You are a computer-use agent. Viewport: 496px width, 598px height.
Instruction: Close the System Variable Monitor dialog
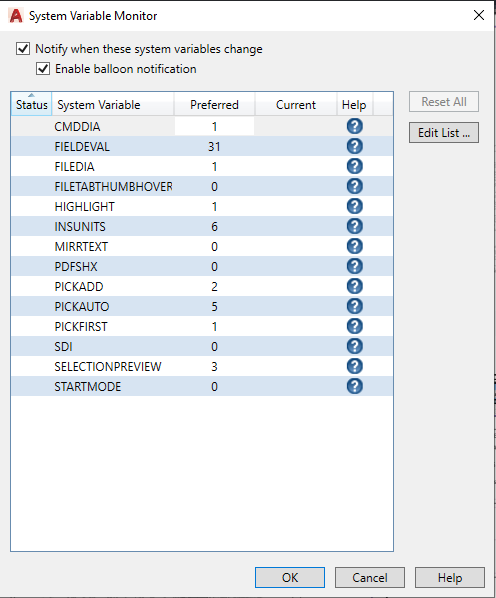click(x=479, y=15)
